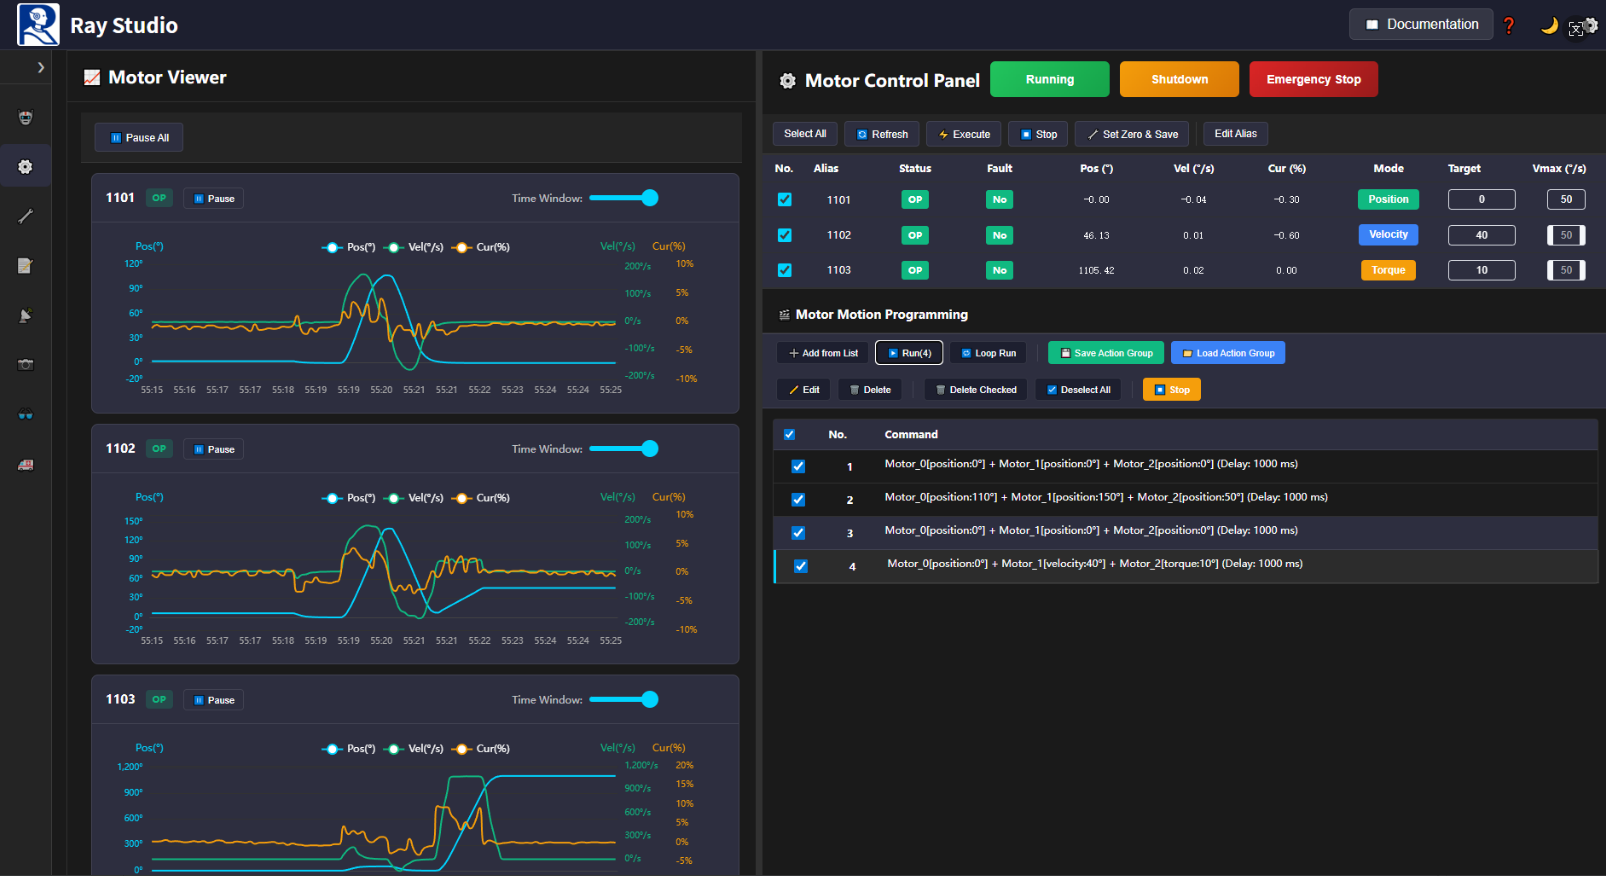Image resolution: width=1606 pixels, height=876 pixels.
Task: Change motor 1102 Velocity mode selector
Action: (x=1387, y=235)
